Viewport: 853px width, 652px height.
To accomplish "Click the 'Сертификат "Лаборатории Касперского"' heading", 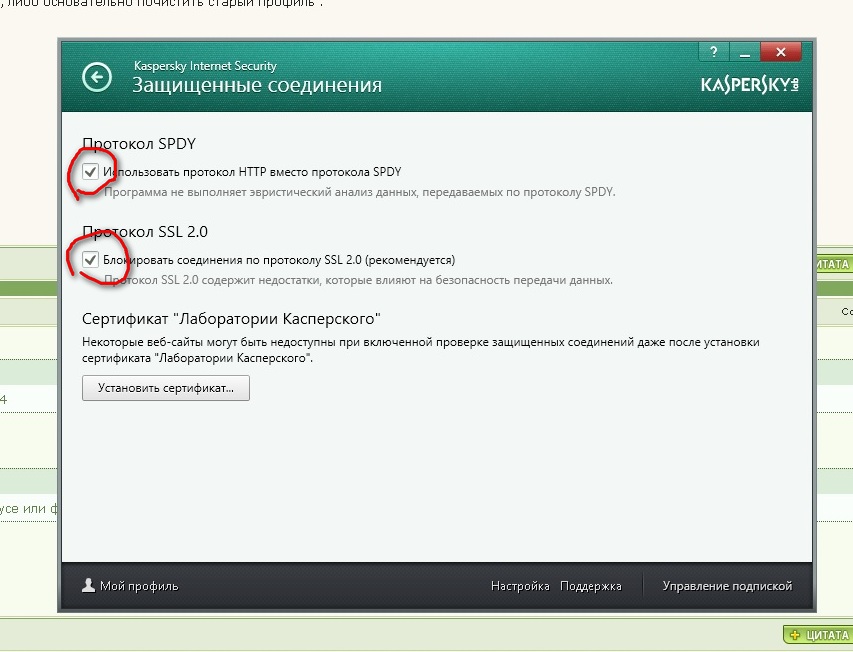I will point(231,319).
